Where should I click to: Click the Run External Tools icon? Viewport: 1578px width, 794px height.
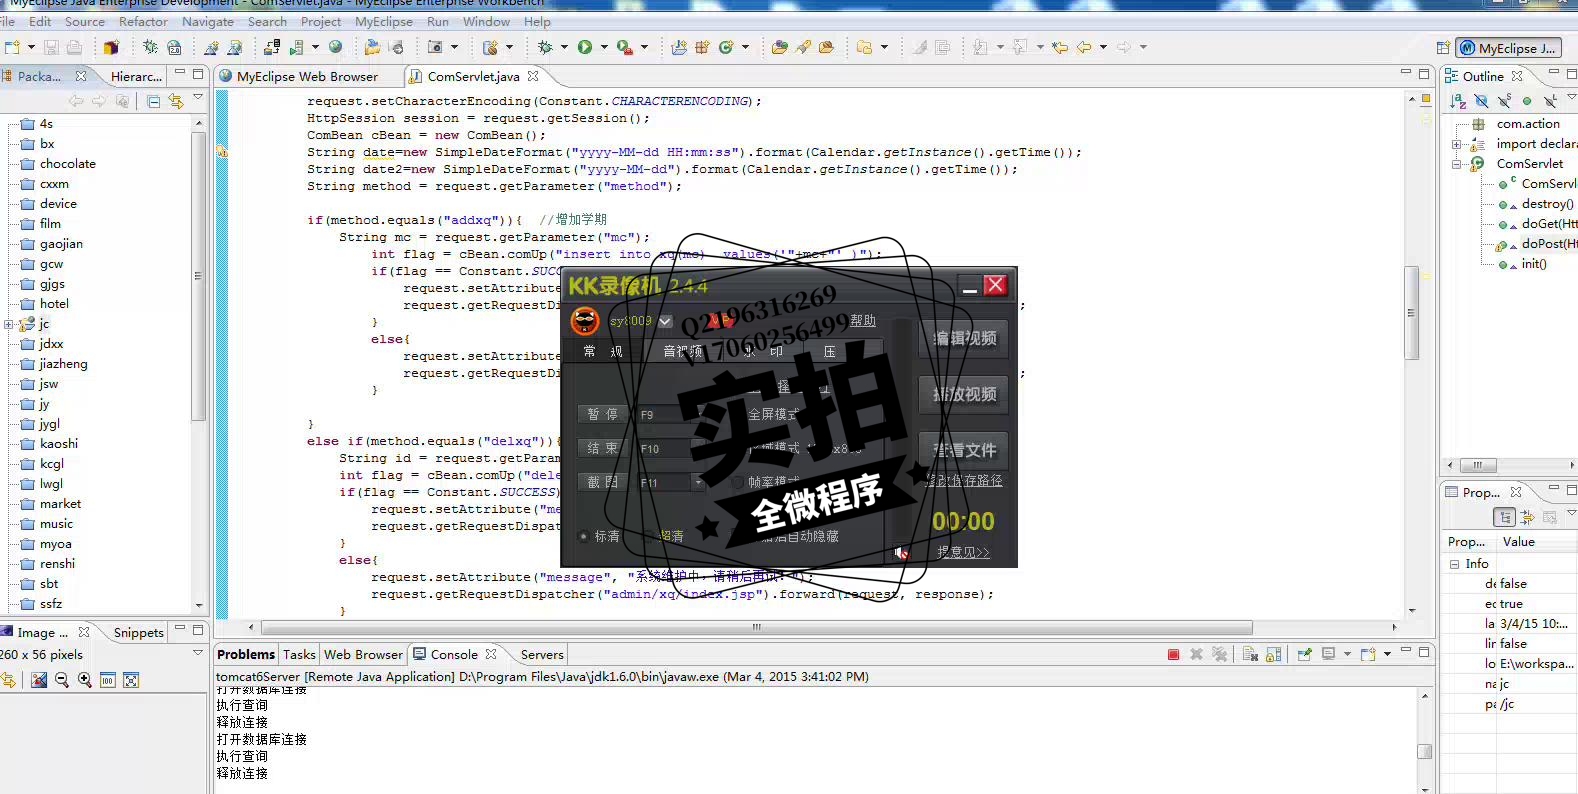625,47
